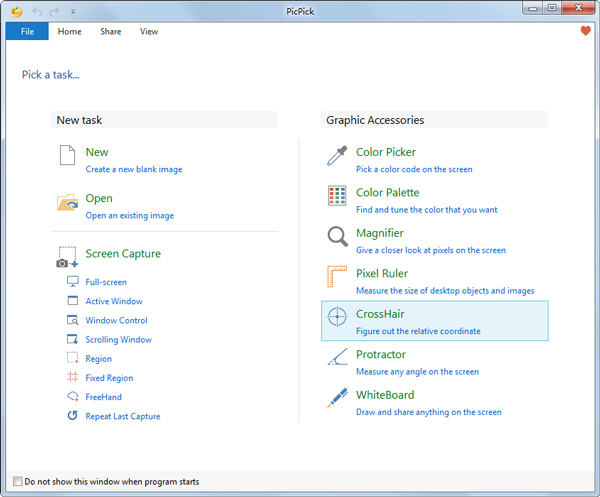The image size is (600, 497).
Task: Click the green New heading link
Action: pyautogui.click(x=97, y=152)
